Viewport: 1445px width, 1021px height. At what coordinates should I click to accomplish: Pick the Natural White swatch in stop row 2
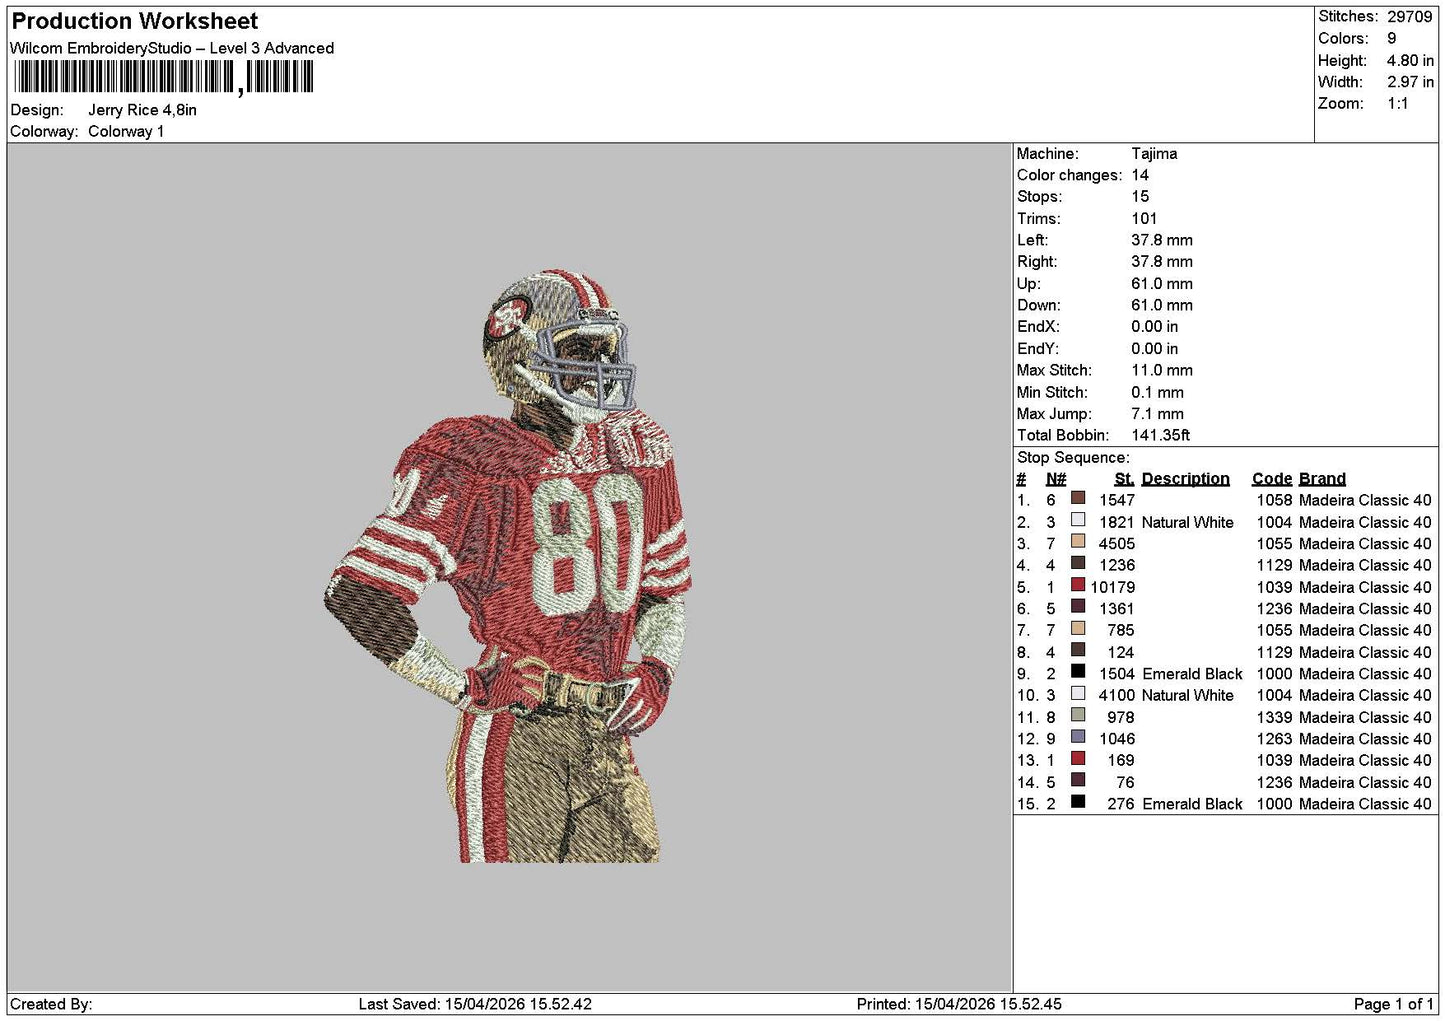1078,520
